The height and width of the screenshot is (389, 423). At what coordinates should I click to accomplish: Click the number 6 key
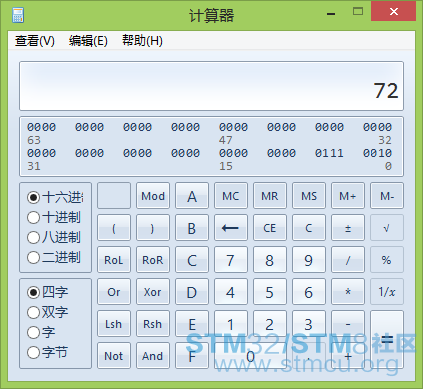[309, 292]
